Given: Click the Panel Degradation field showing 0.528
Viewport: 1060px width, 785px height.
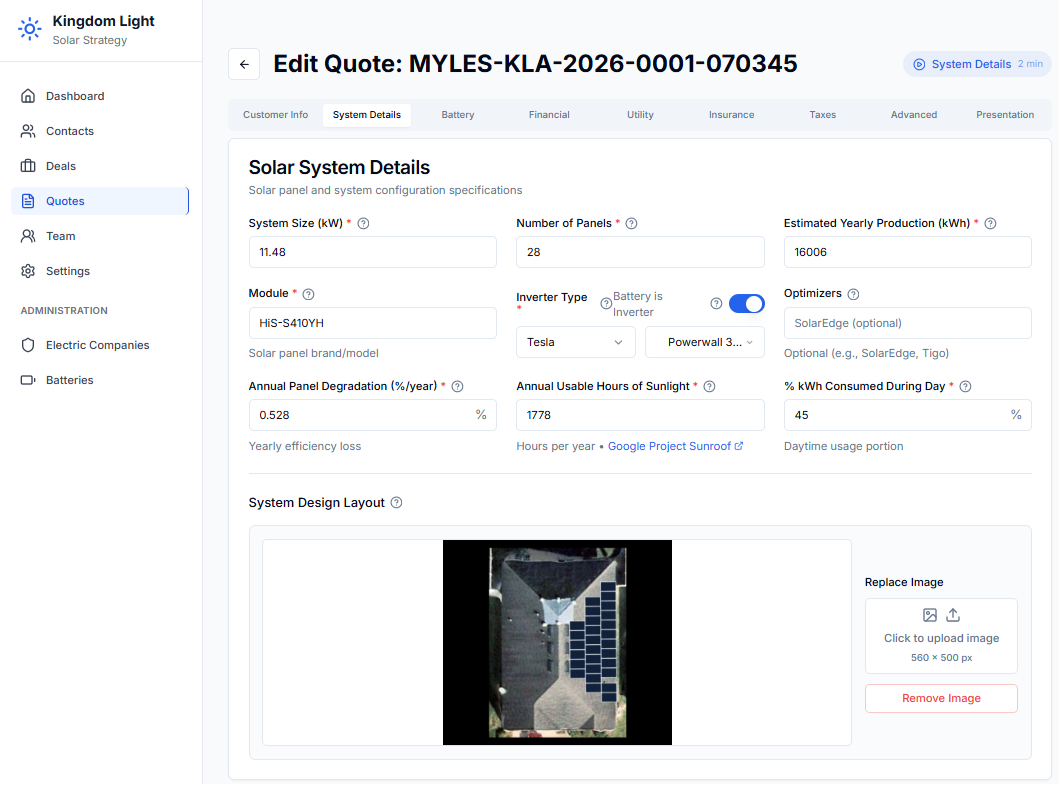Looking at the screenshot, I should coord(372,415).
